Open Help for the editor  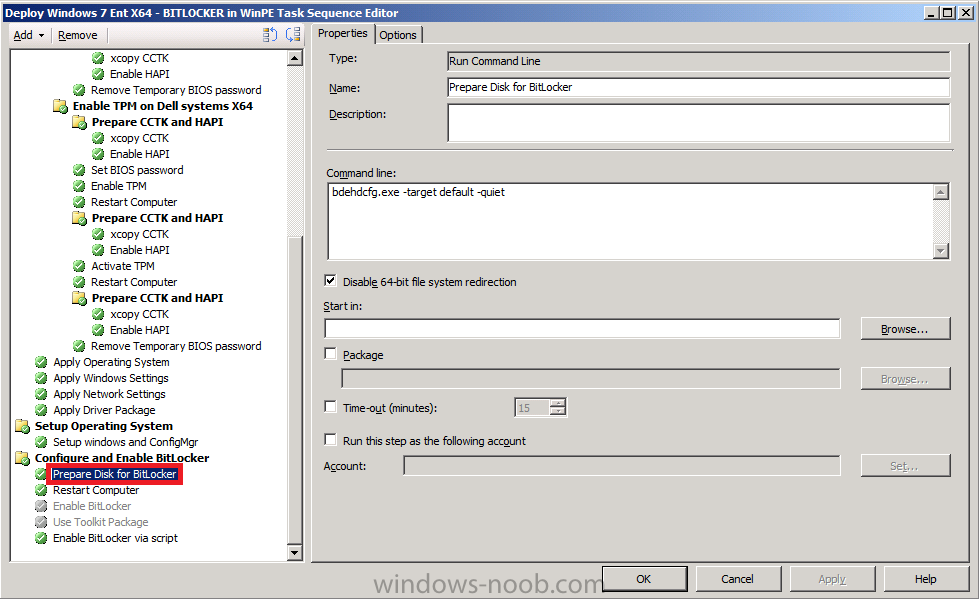(x=925, y=579)
